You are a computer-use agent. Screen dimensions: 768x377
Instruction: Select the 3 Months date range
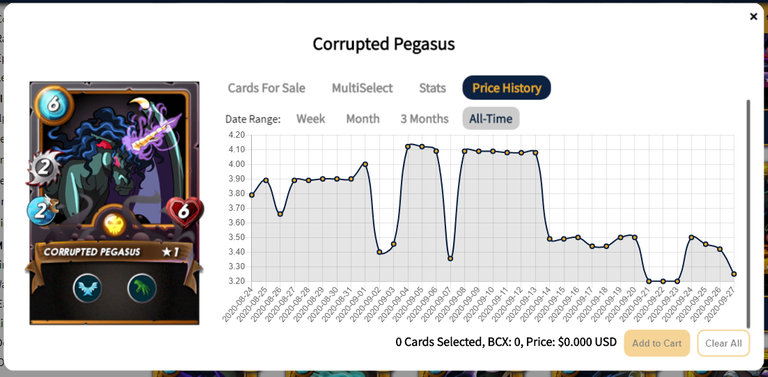(x=424, y=118)
